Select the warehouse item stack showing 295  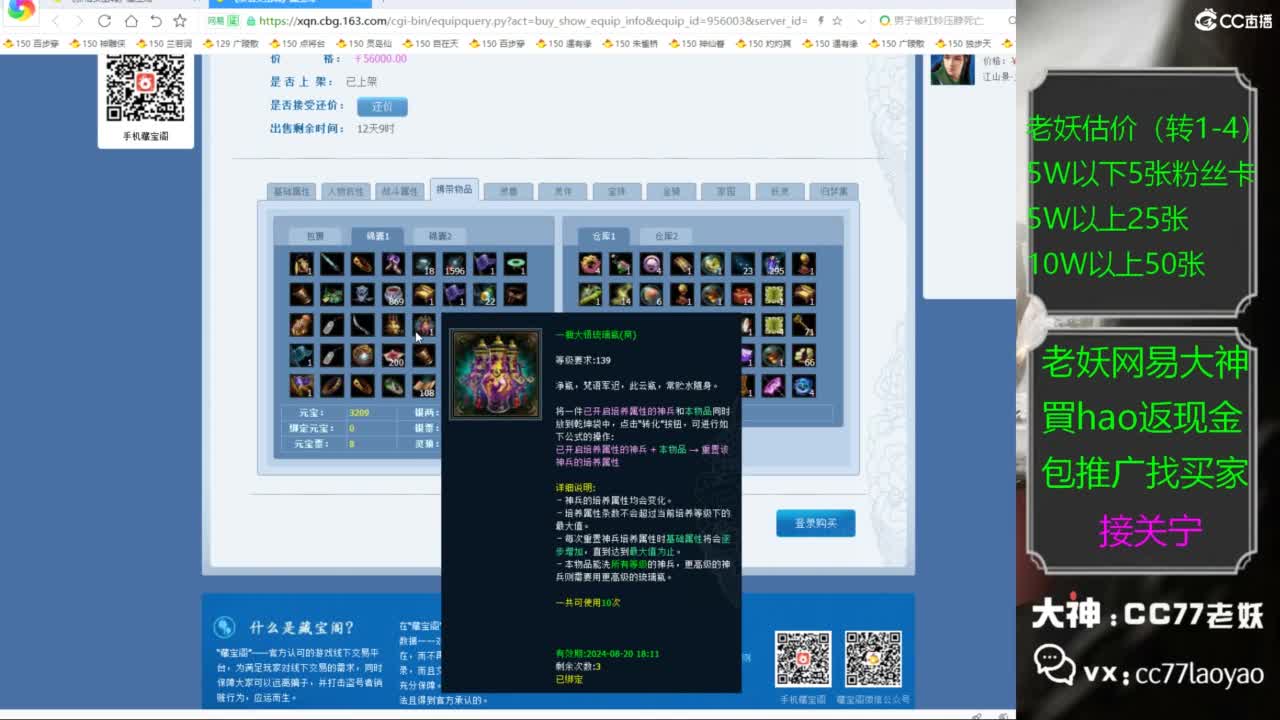(x=773, y=264)
